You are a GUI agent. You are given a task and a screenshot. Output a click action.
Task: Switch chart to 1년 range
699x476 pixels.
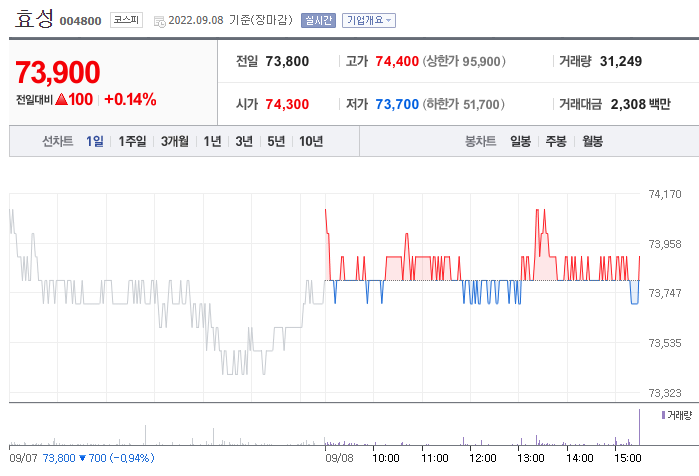click(x=212, y=141)
